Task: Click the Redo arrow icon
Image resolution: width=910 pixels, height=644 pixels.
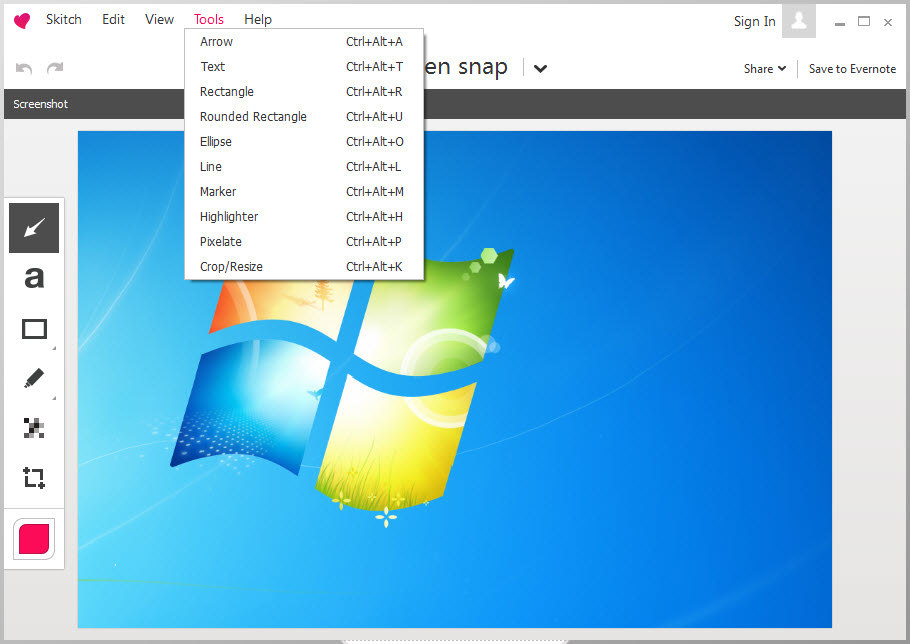Action: click(x=55, y=68)
